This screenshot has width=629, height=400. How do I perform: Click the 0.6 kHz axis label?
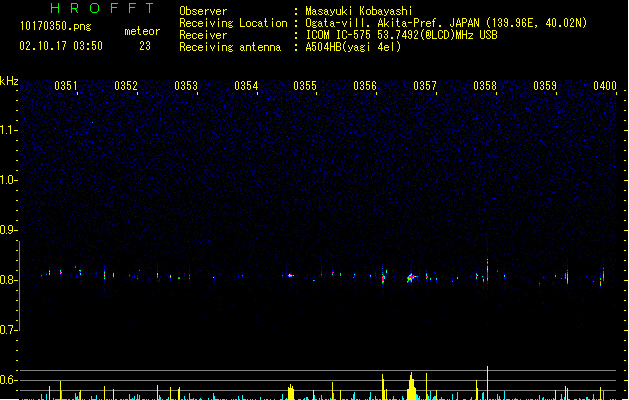[8, 380]
